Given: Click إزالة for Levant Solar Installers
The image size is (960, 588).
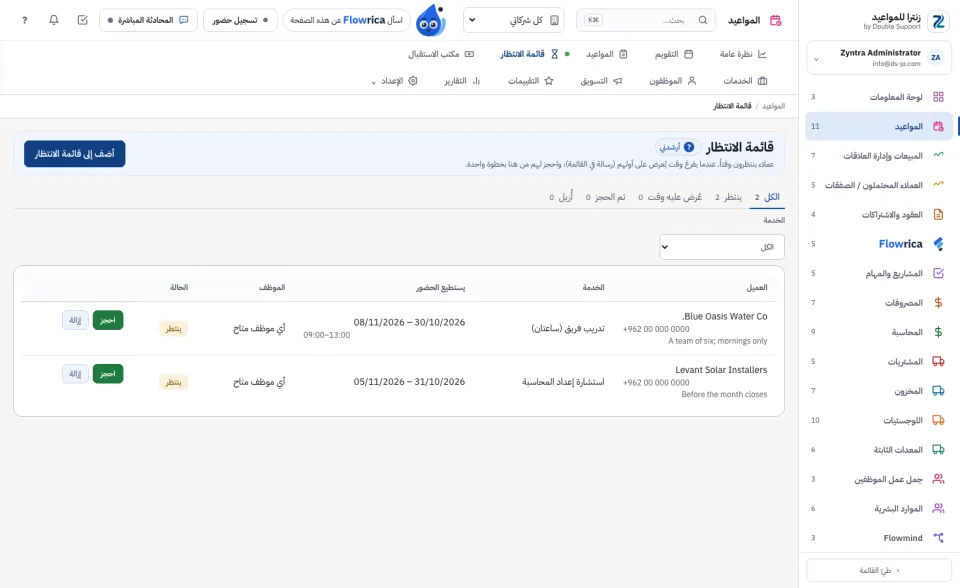Looking at the screenshot, I should [x=75, y=374].
